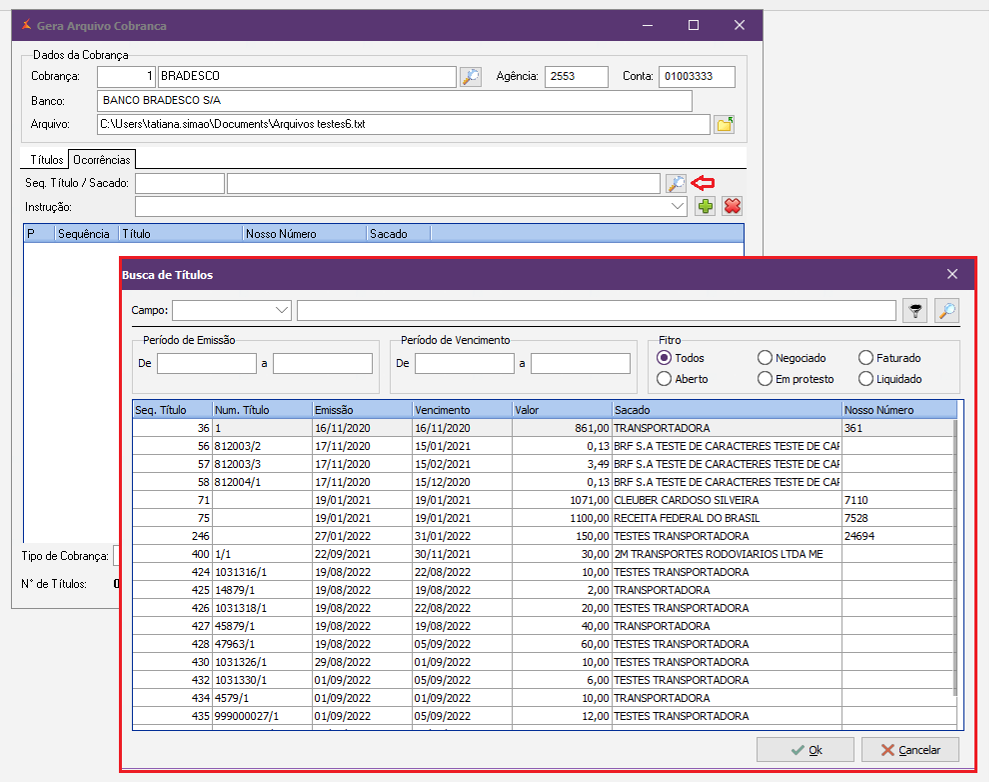Click the Cancelar button
Viewport: 989px width, 782px height.
tap(910, 750)
